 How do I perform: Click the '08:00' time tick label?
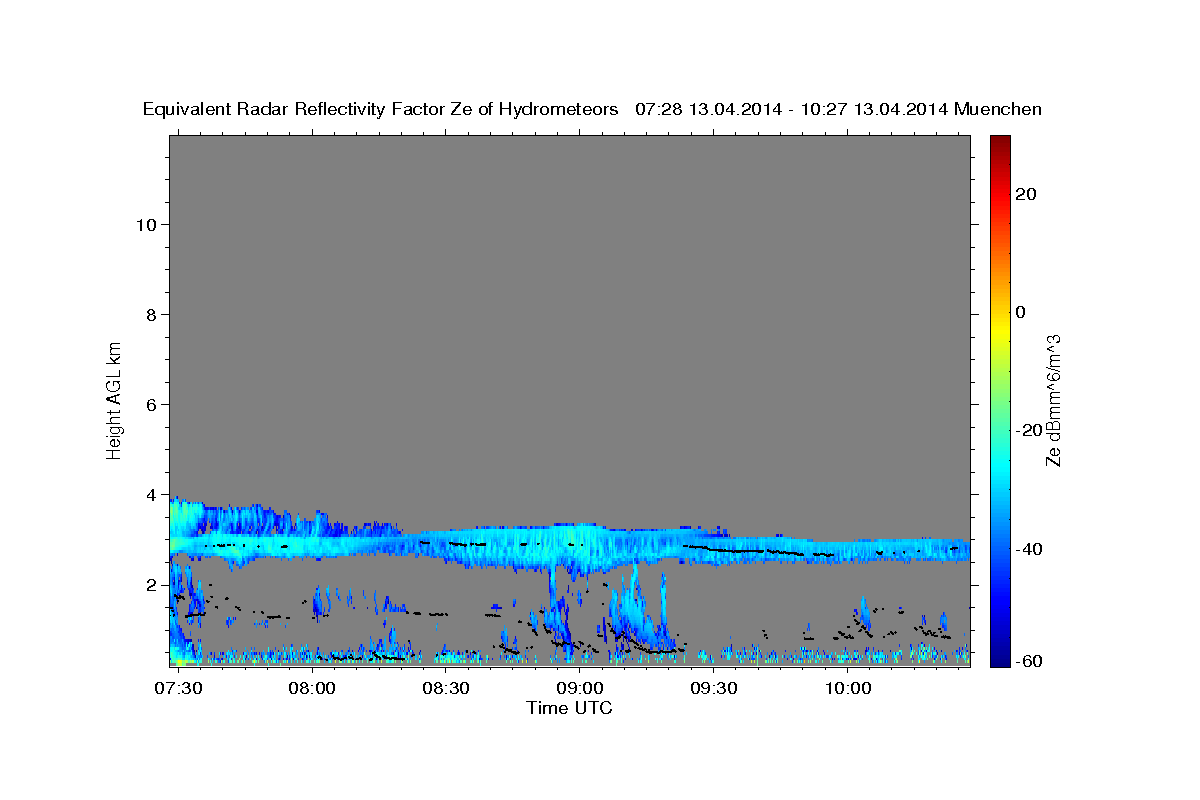click(313, 689)
